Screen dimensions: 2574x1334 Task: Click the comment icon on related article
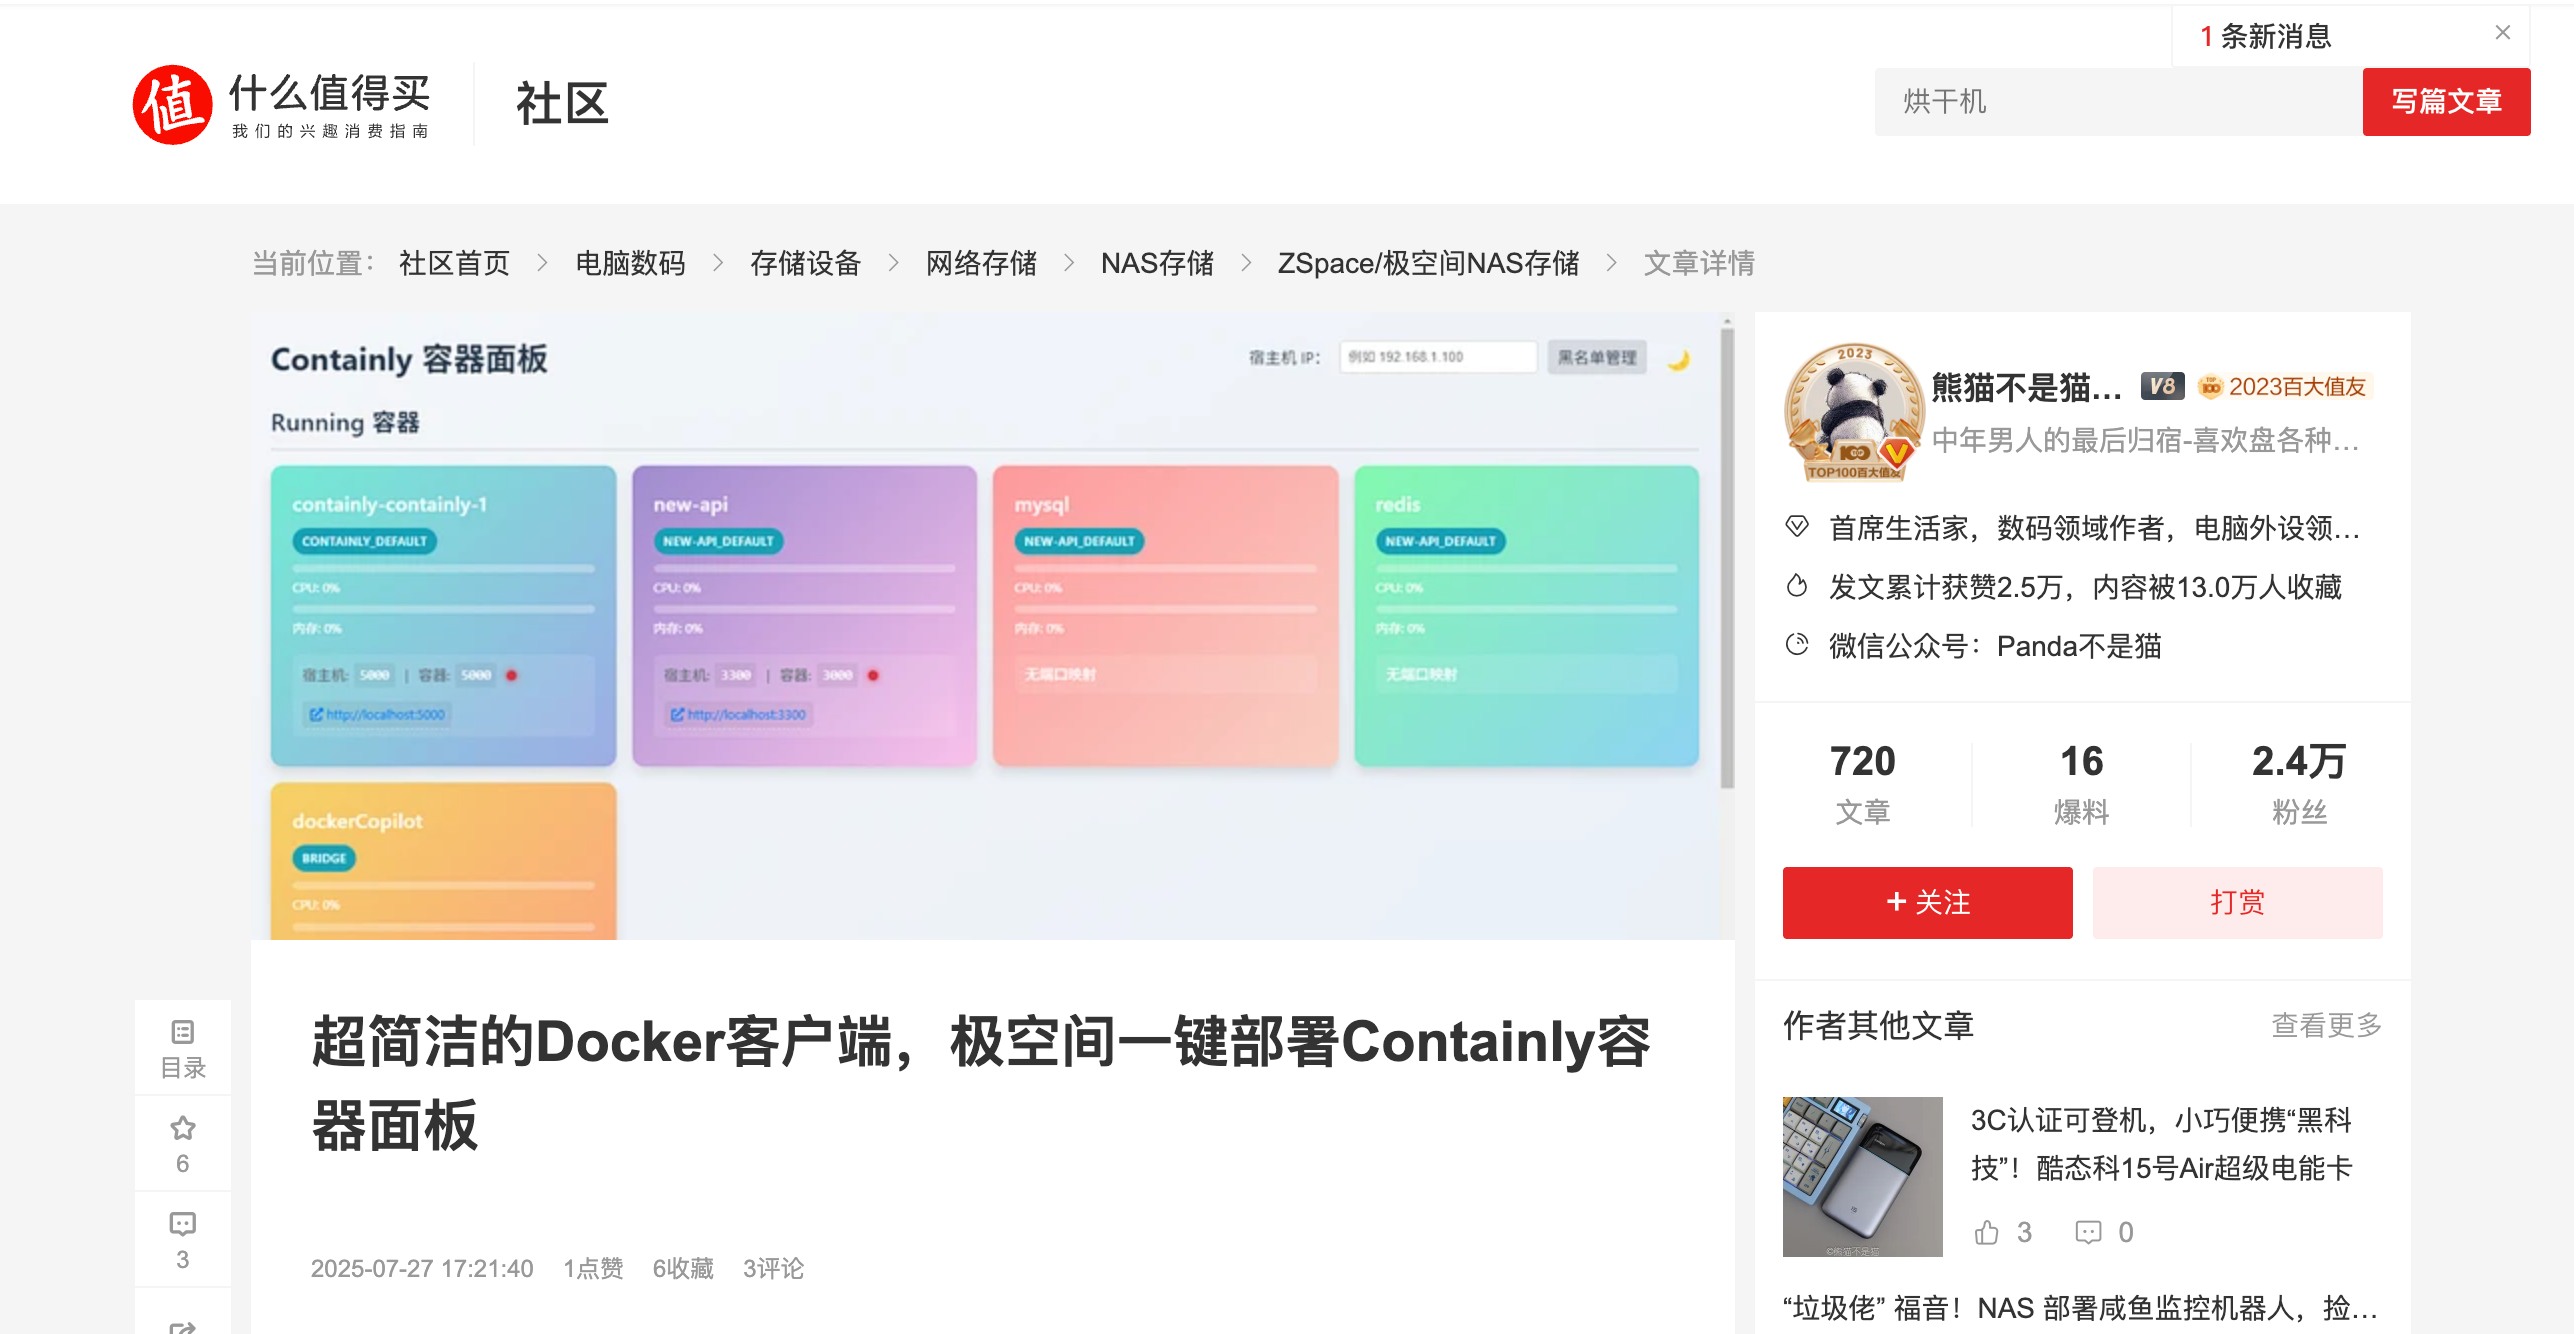point(2088,1232)
